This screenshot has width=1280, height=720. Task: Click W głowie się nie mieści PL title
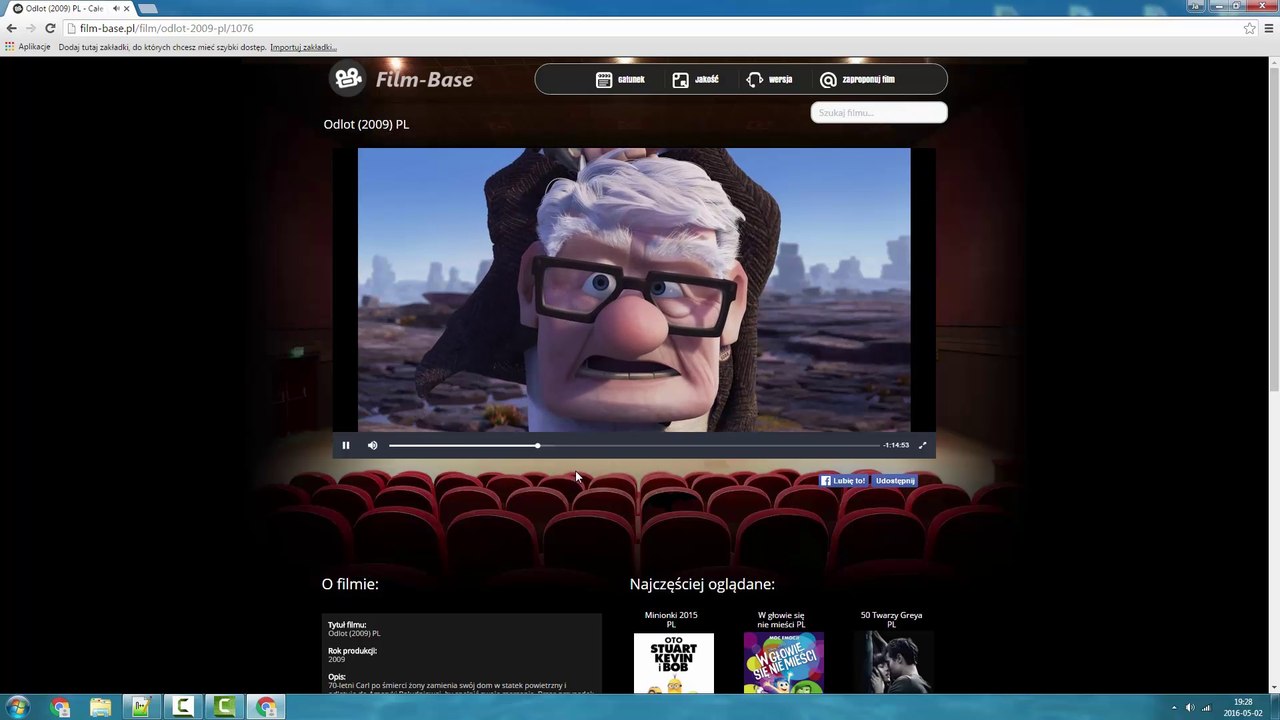[x=781, y=620]
